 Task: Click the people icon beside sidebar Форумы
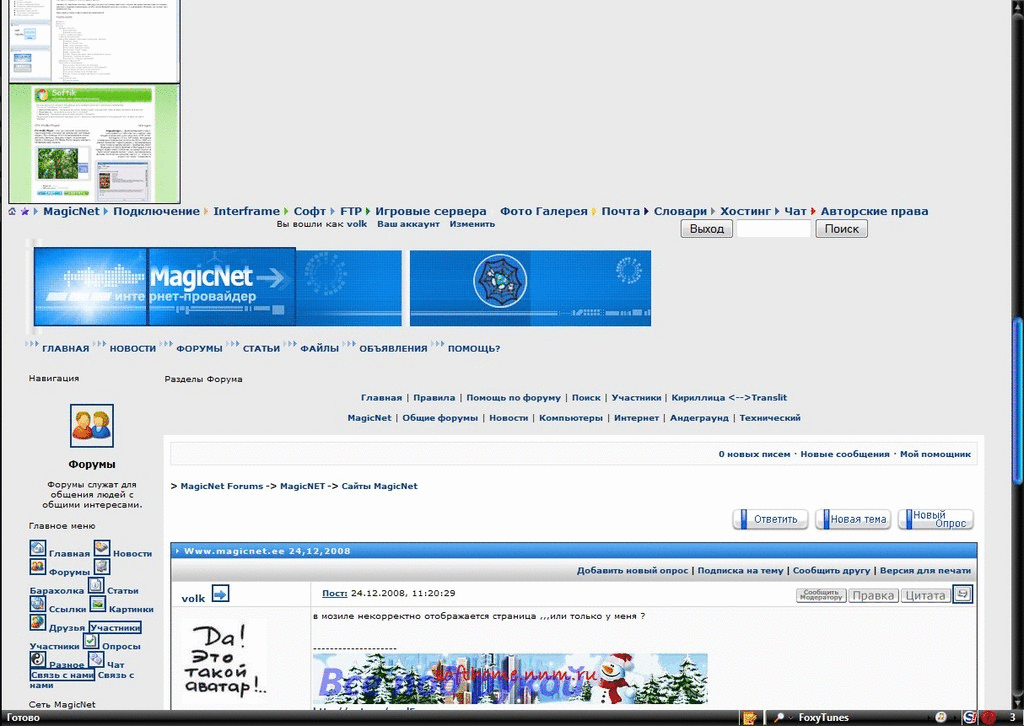pyautogui.click(x=37, y=567)
